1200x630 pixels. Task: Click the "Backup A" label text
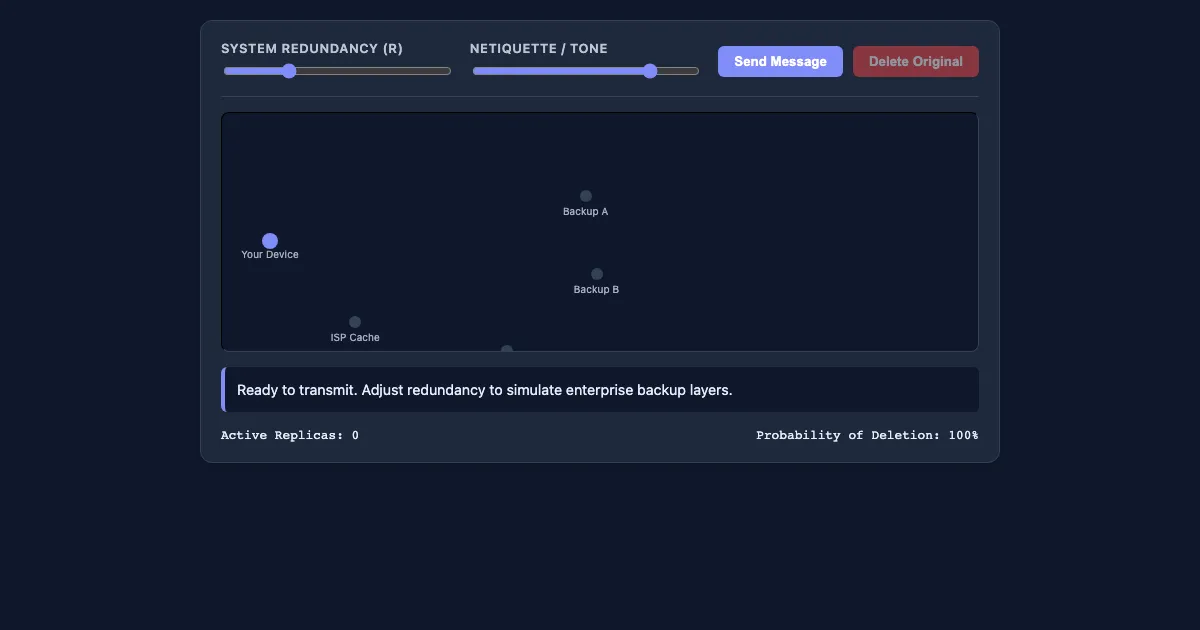coord(586,212)
